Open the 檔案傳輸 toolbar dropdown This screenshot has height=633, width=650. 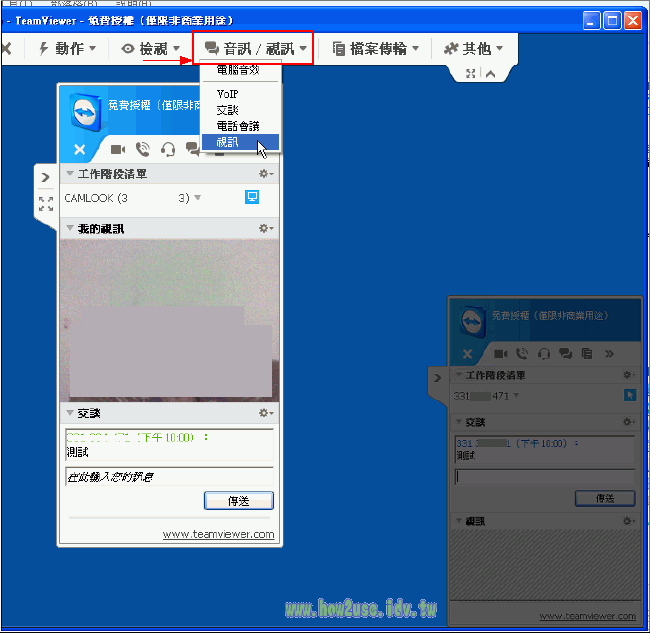pyautogui.click(x=375, y=48)
